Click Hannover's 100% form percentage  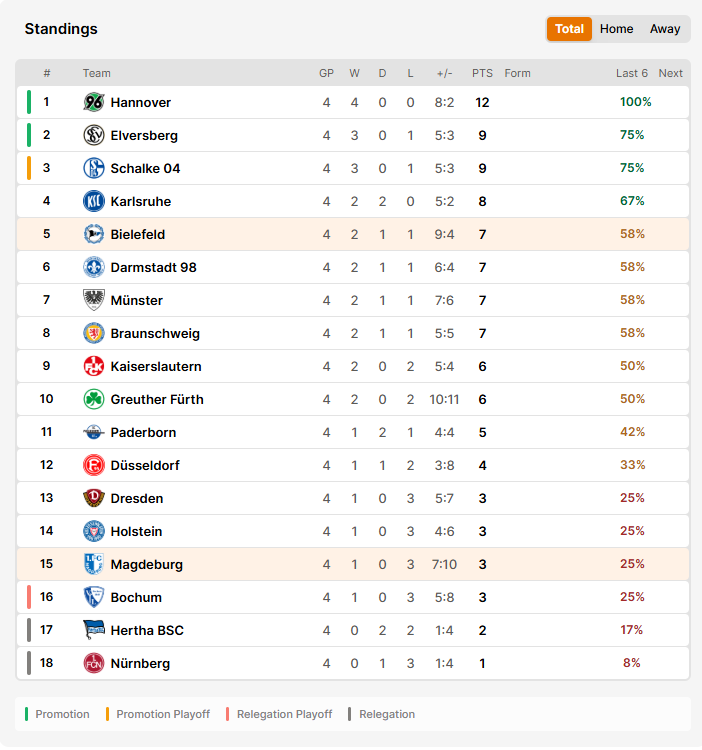click(x=636, y=102)
